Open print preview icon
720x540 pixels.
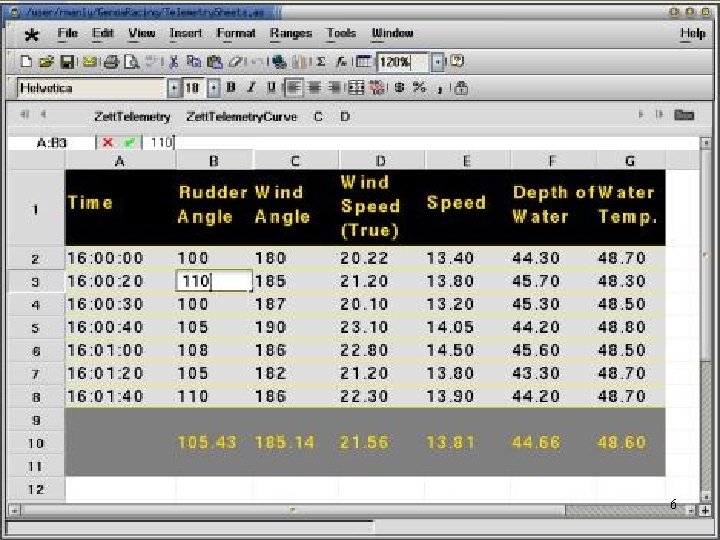point(132,62)
